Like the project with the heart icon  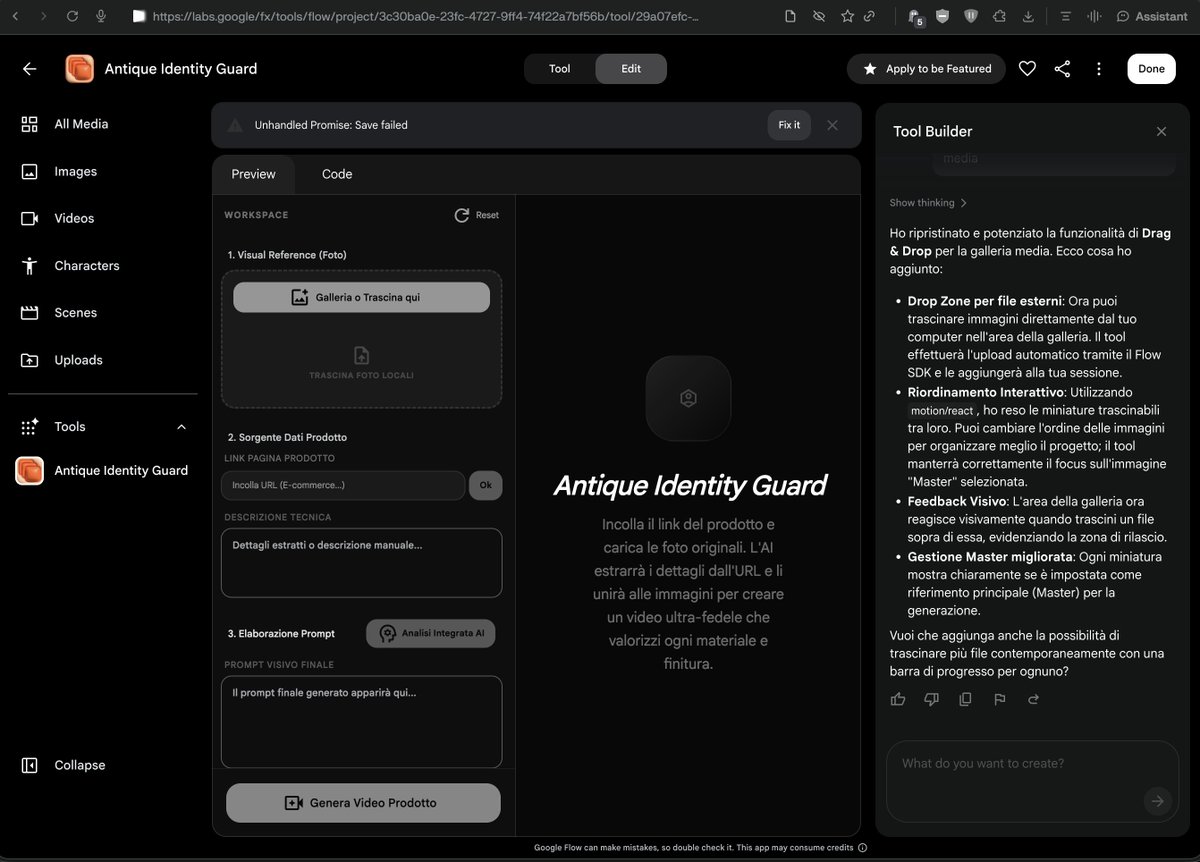1027,69
